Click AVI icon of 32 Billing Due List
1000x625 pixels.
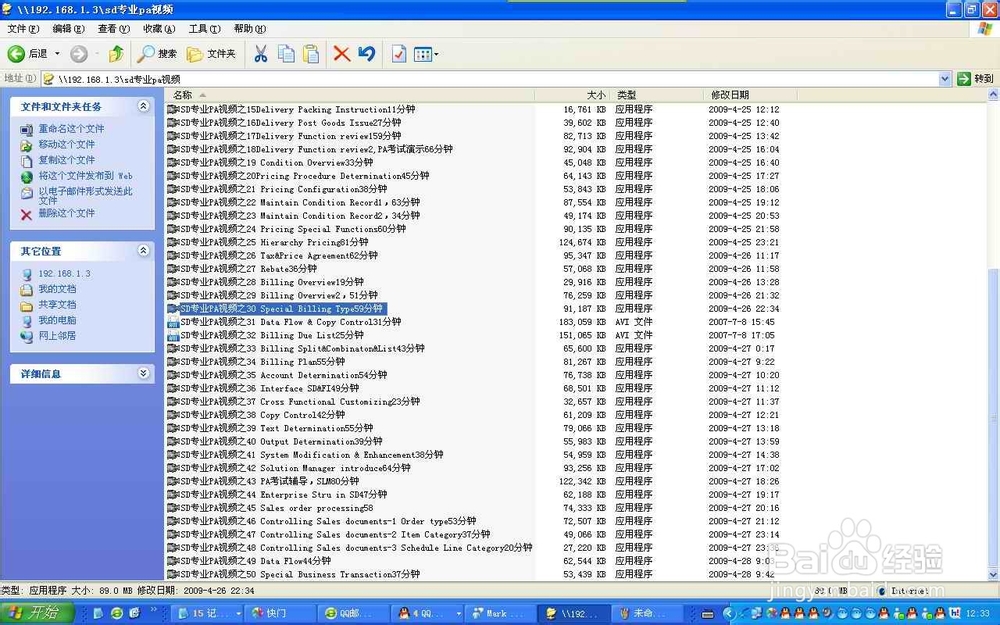click(173, 335)
